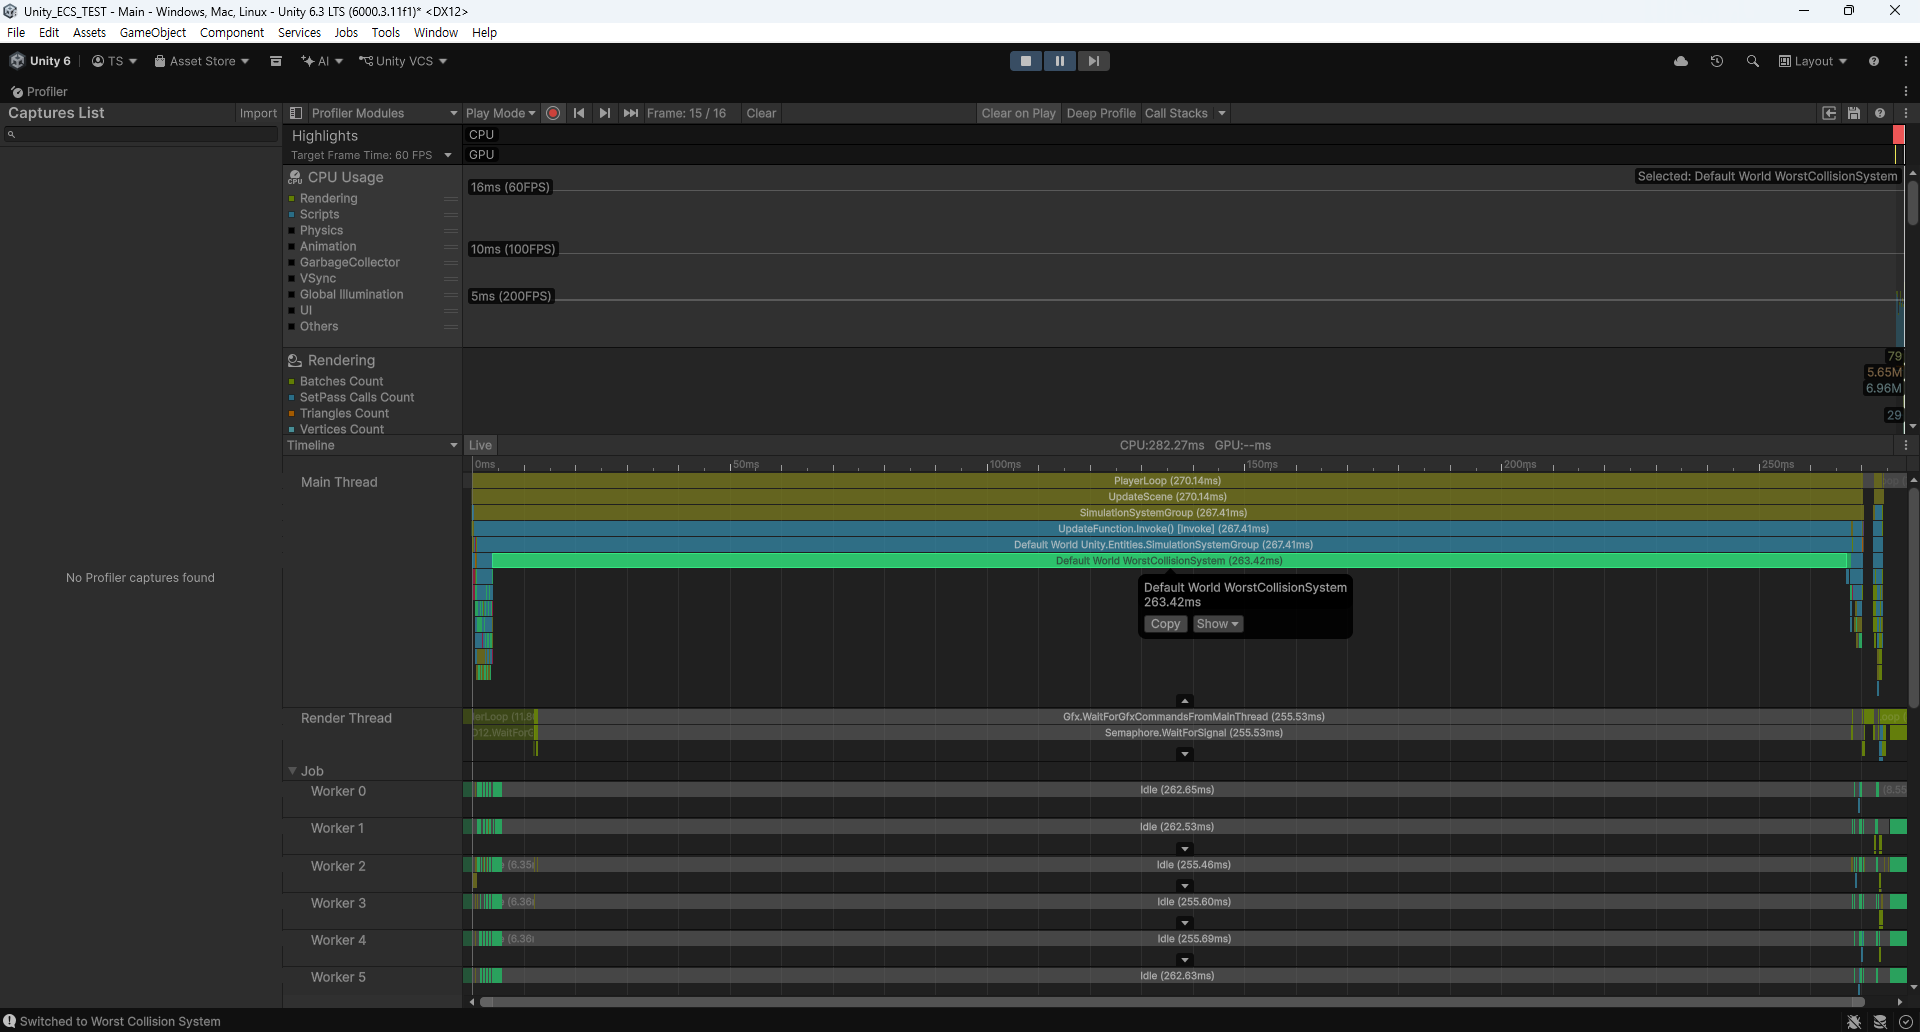Image resolution: width=1920 pixels, height=1032 pixels.
Task: Click save profiler data icon
Action: pos(1854,113)
